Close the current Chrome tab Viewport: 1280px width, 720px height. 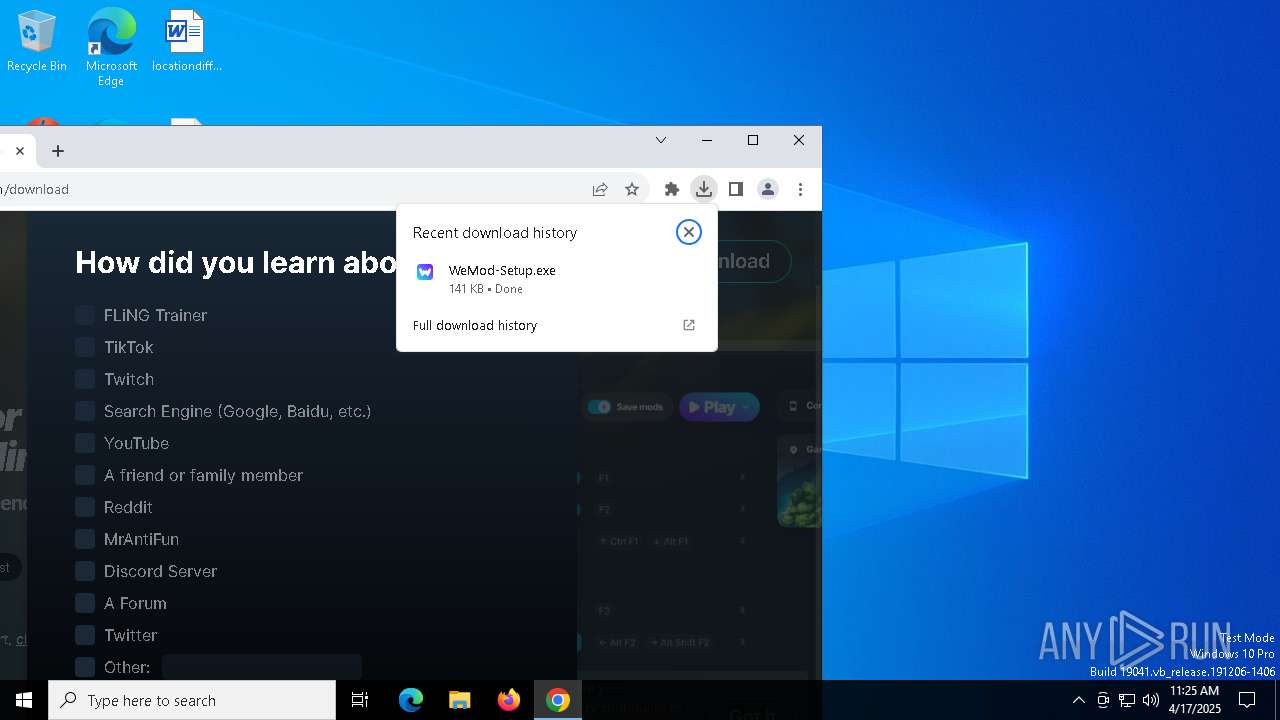[x=19, y=151]
